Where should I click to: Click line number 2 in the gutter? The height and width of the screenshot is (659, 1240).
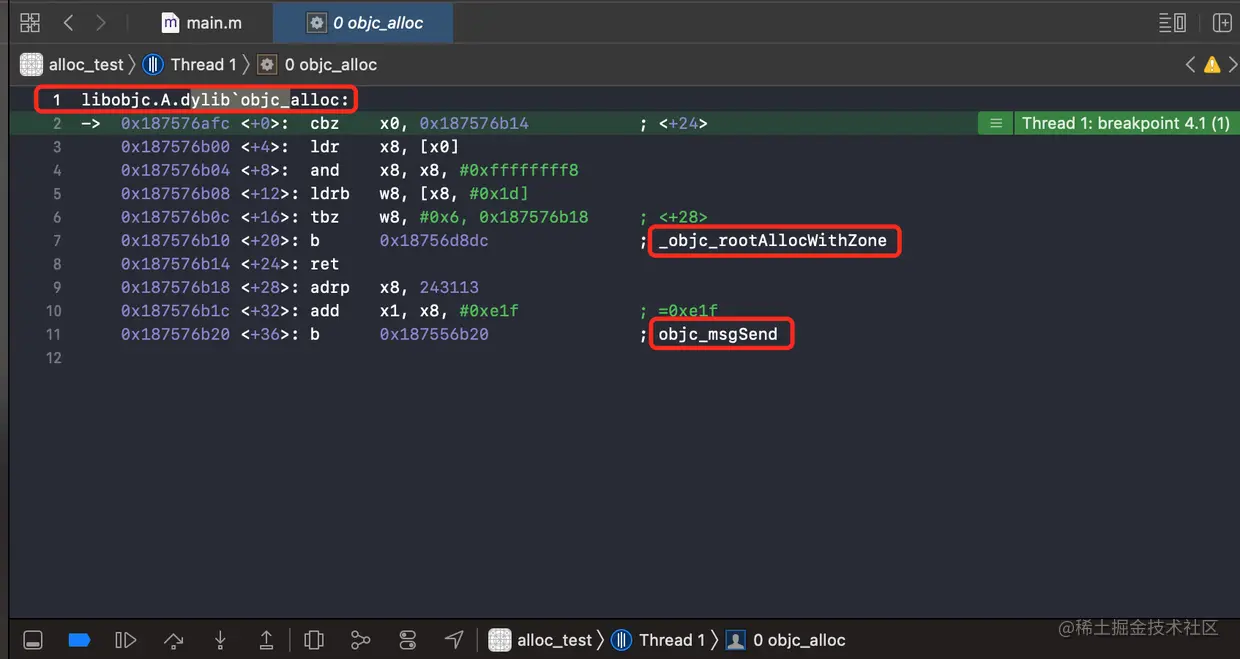coord(57,124)
